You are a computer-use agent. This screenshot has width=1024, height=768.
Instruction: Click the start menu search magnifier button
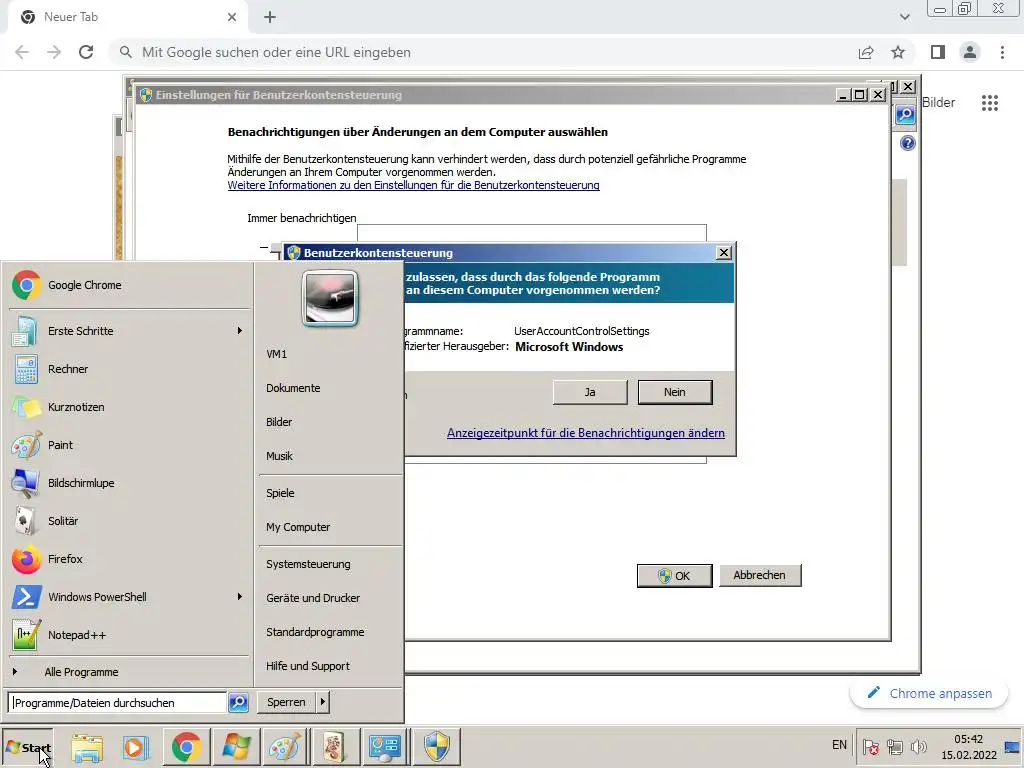[x=238, y=703]
